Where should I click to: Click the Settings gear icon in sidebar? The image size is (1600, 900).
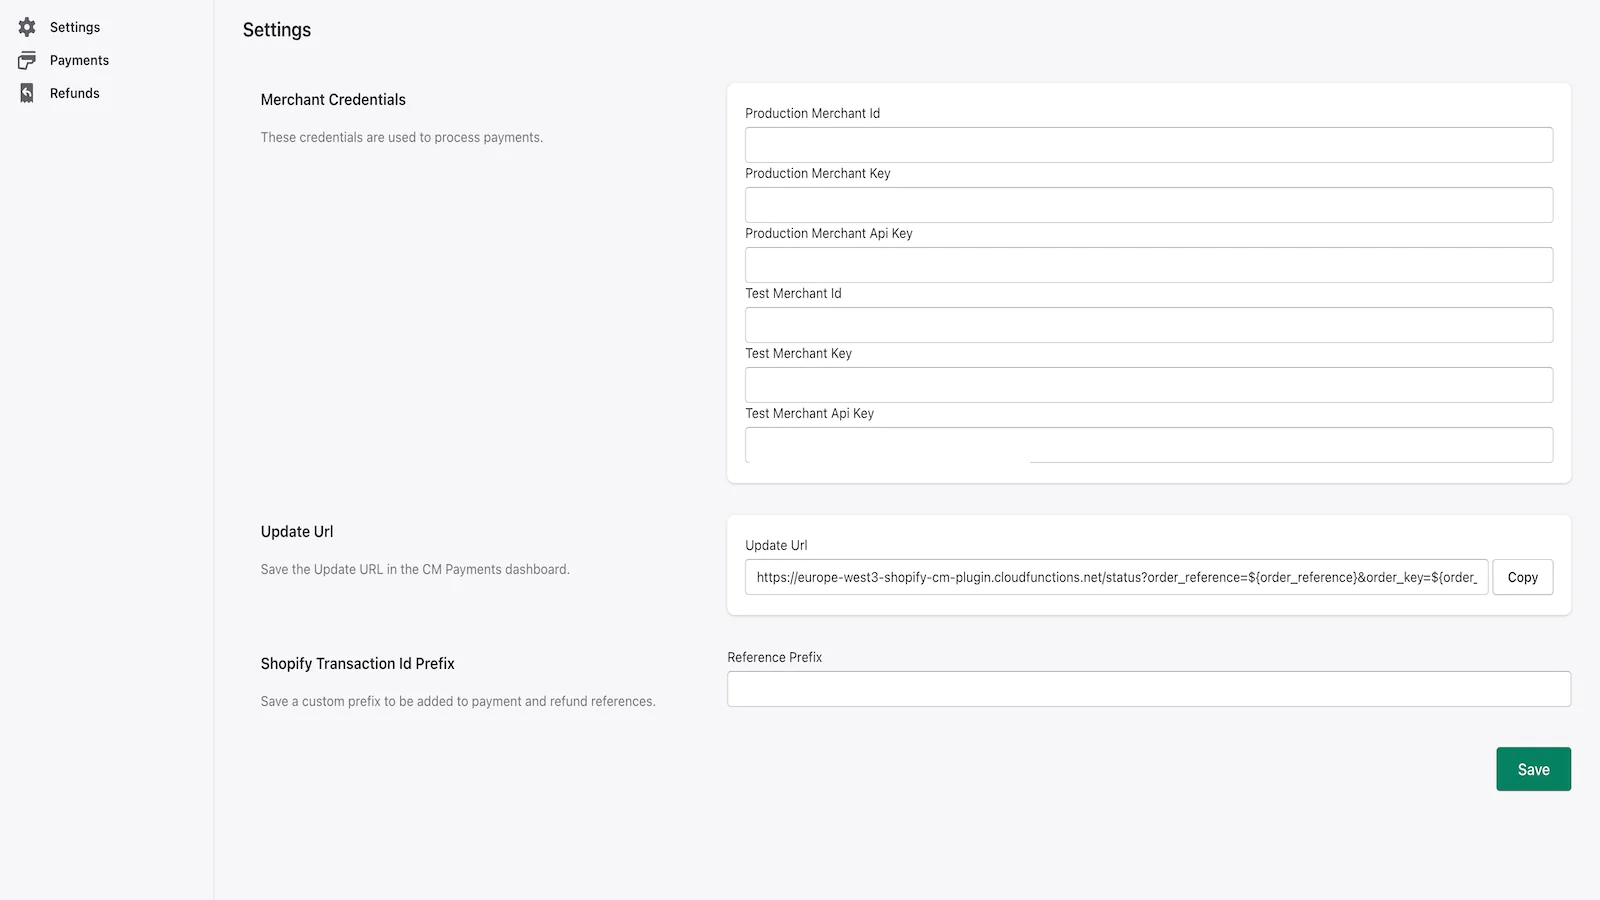click(x=27, y=27)
